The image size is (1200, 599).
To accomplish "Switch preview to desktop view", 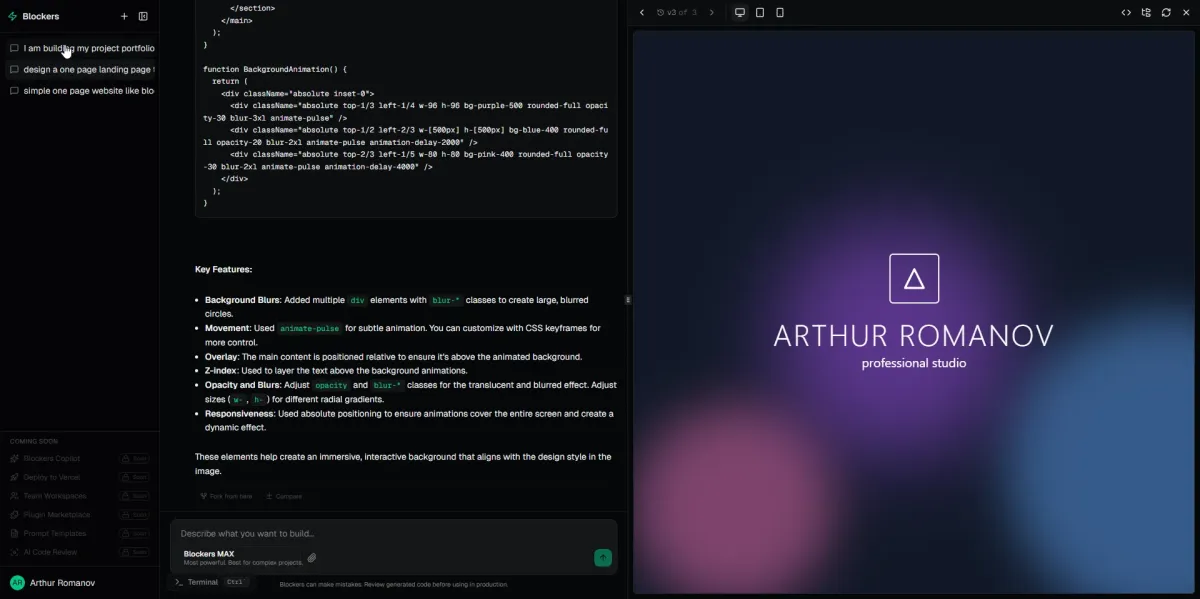I will click(740, 13).
